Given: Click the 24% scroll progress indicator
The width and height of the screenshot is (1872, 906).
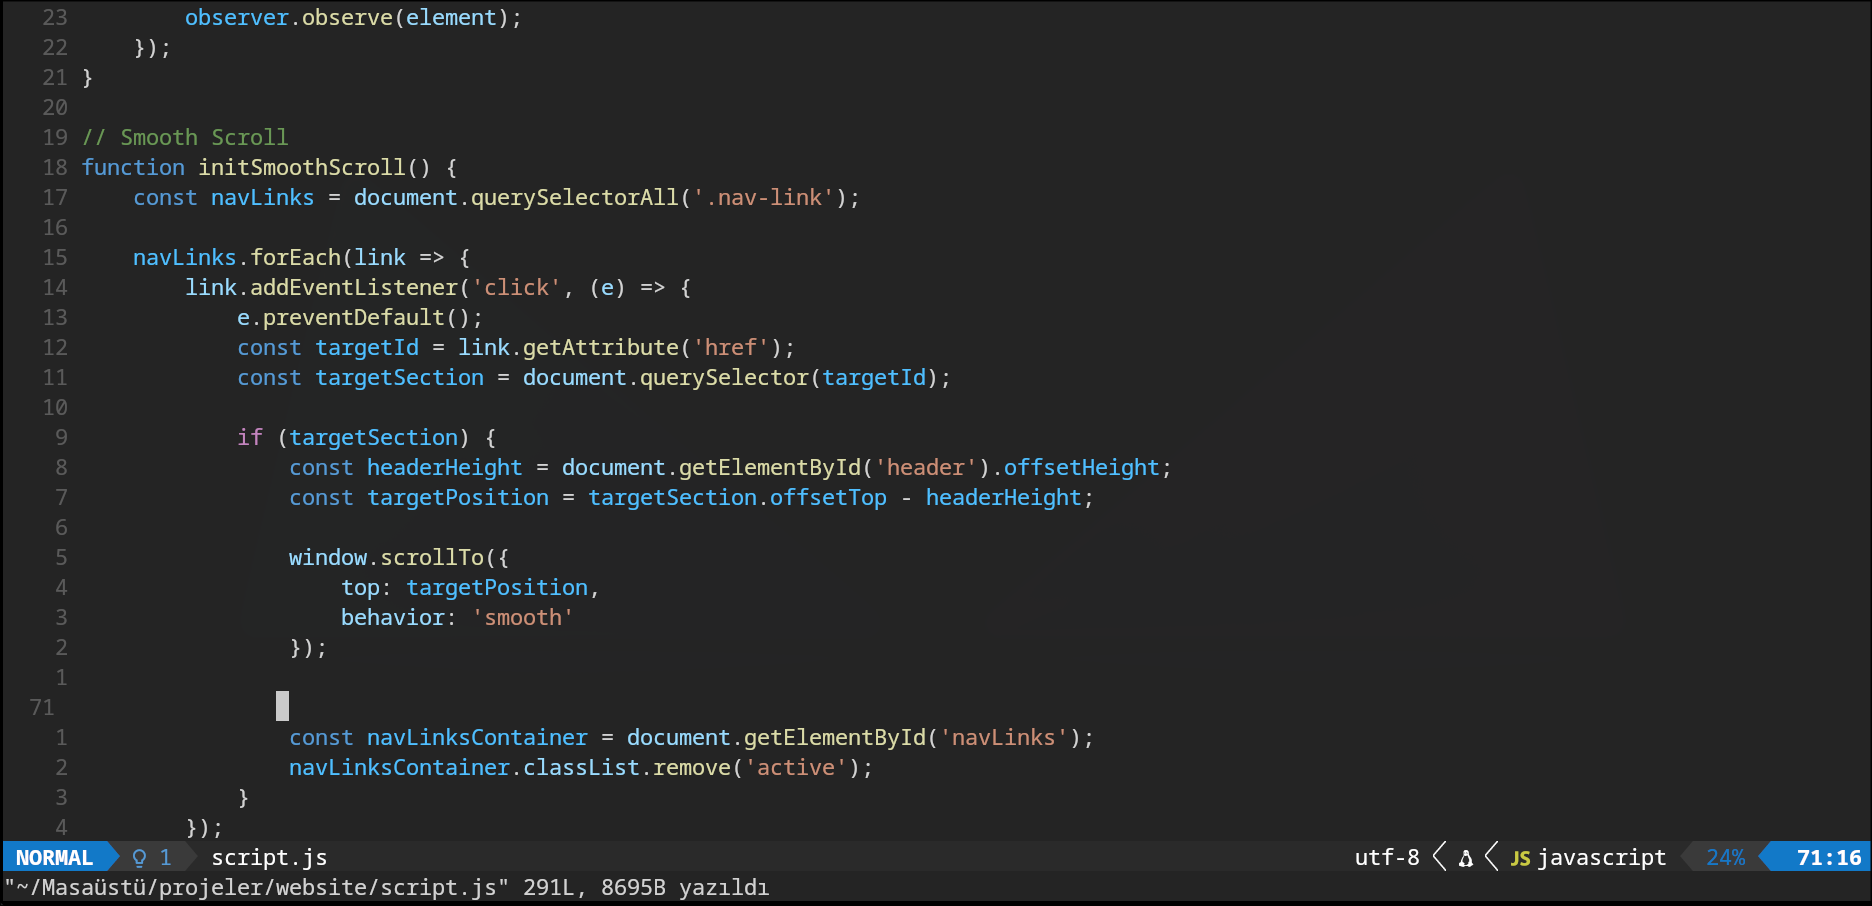Looking at the screenshot, I should (1725, 857).
